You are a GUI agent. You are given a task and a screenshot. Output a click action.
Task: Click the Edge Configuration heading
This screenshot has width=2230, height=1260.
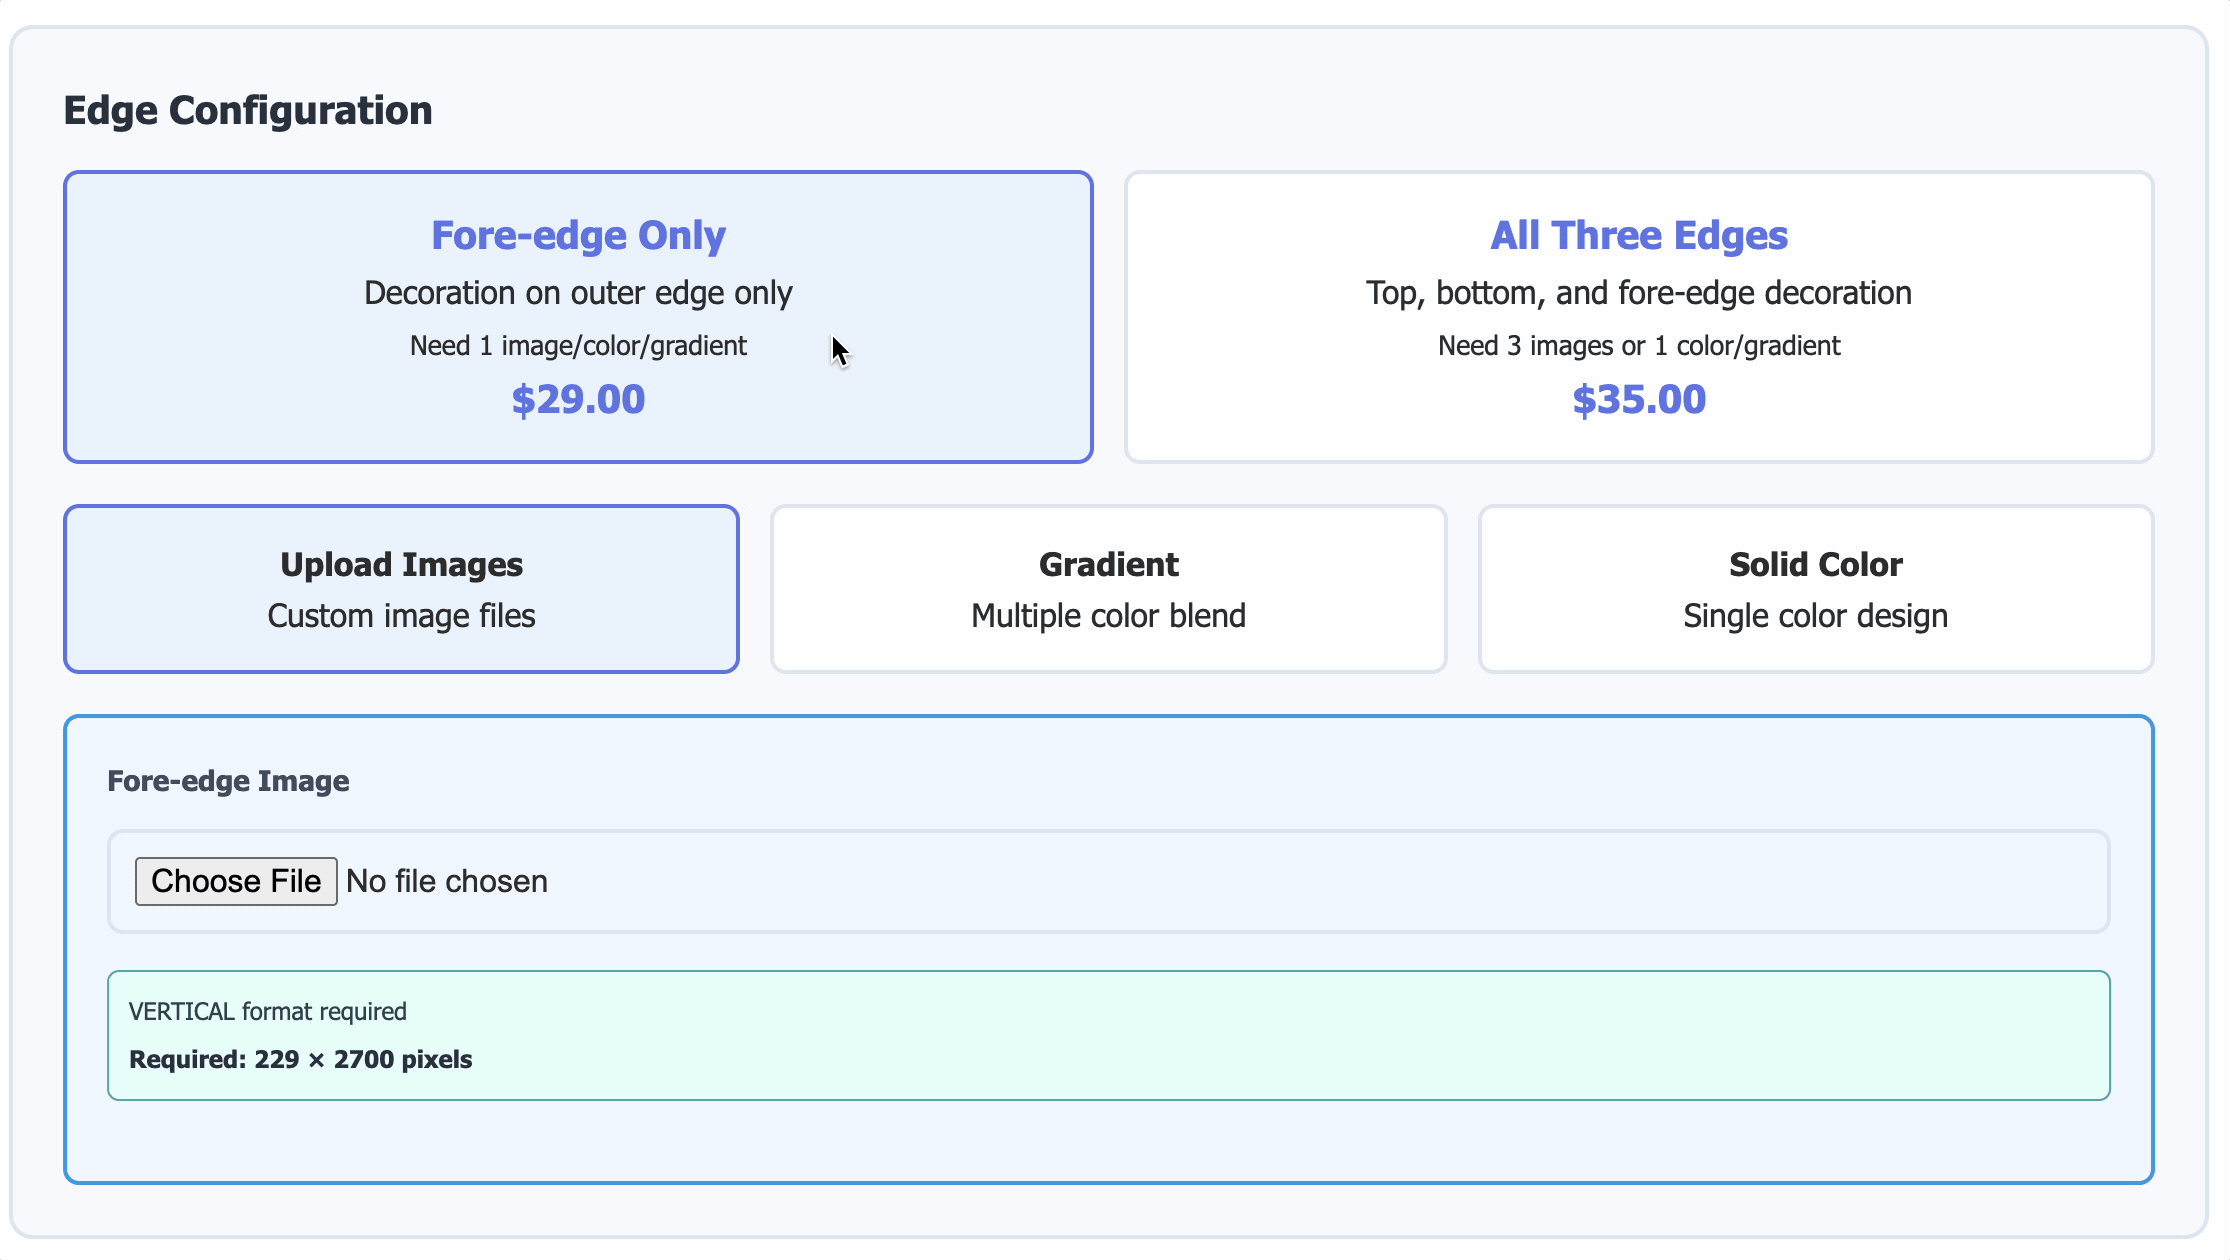pos(248,110)
